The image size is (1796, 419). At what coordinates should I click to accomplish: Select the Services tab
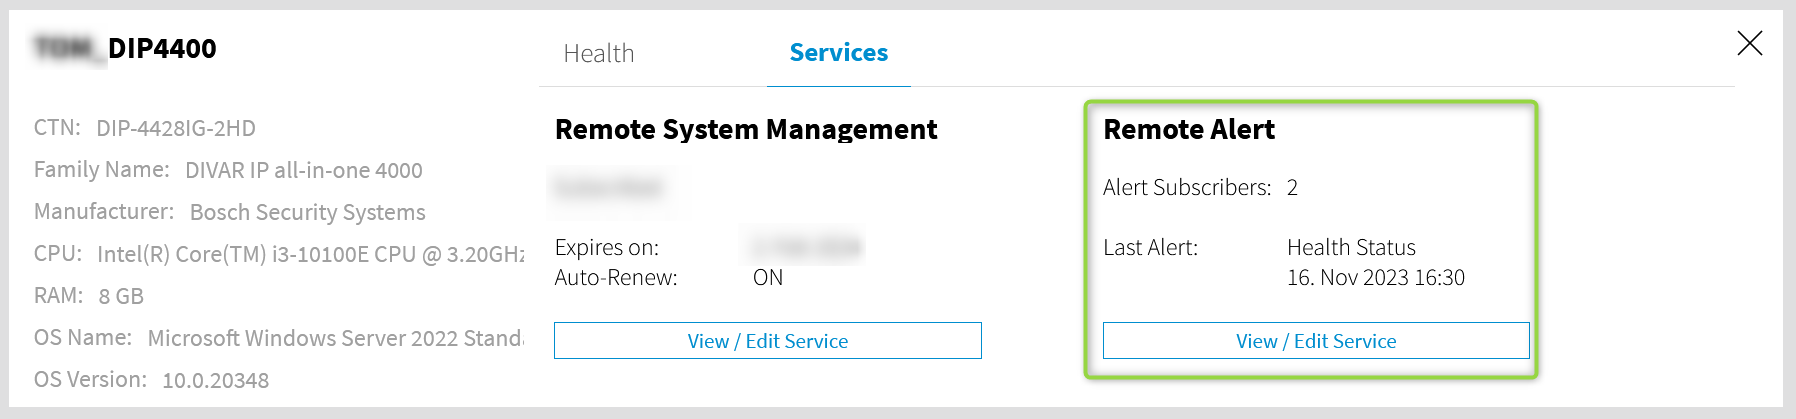point(838,53)
